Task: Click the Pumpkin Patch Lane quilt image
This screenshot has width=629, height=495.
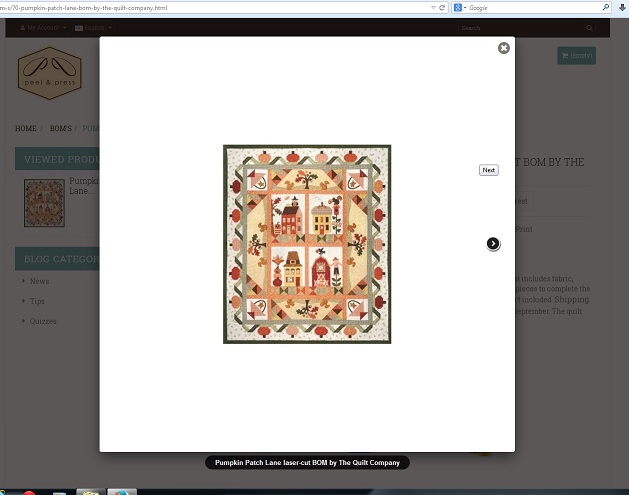Action: pyautogui.click(x=307, y=244)
